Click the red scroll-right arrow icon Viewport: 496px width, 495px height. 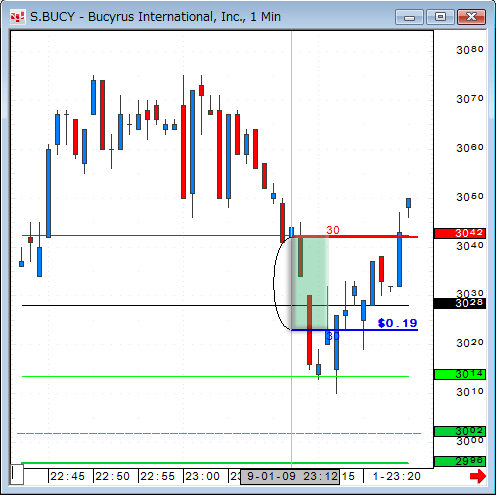pos(478,476)
